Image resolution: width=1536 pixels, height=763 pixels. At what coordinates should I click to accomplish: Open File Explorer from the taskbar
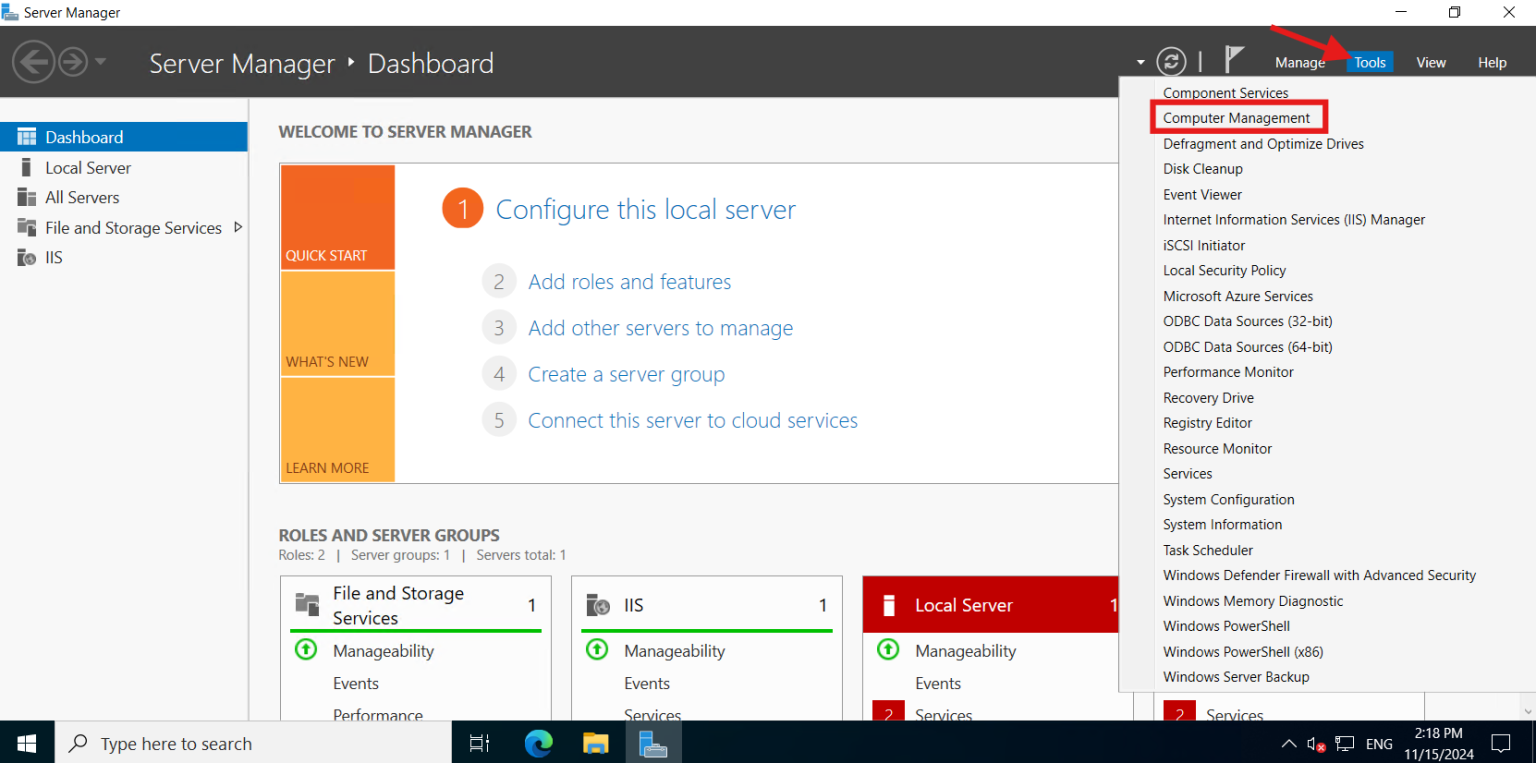(x=596, y=743)
